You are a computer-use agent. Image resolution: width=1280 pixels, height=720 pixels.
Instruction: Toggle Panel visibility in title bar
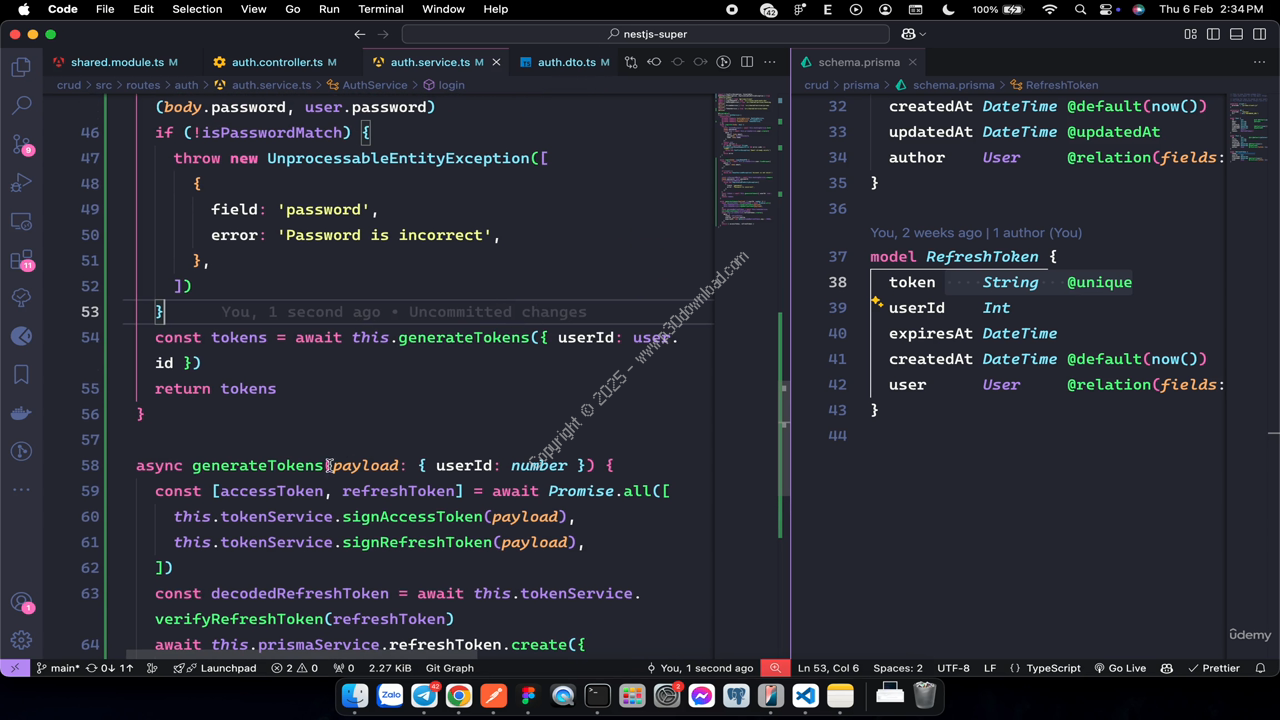(1236, 34)
